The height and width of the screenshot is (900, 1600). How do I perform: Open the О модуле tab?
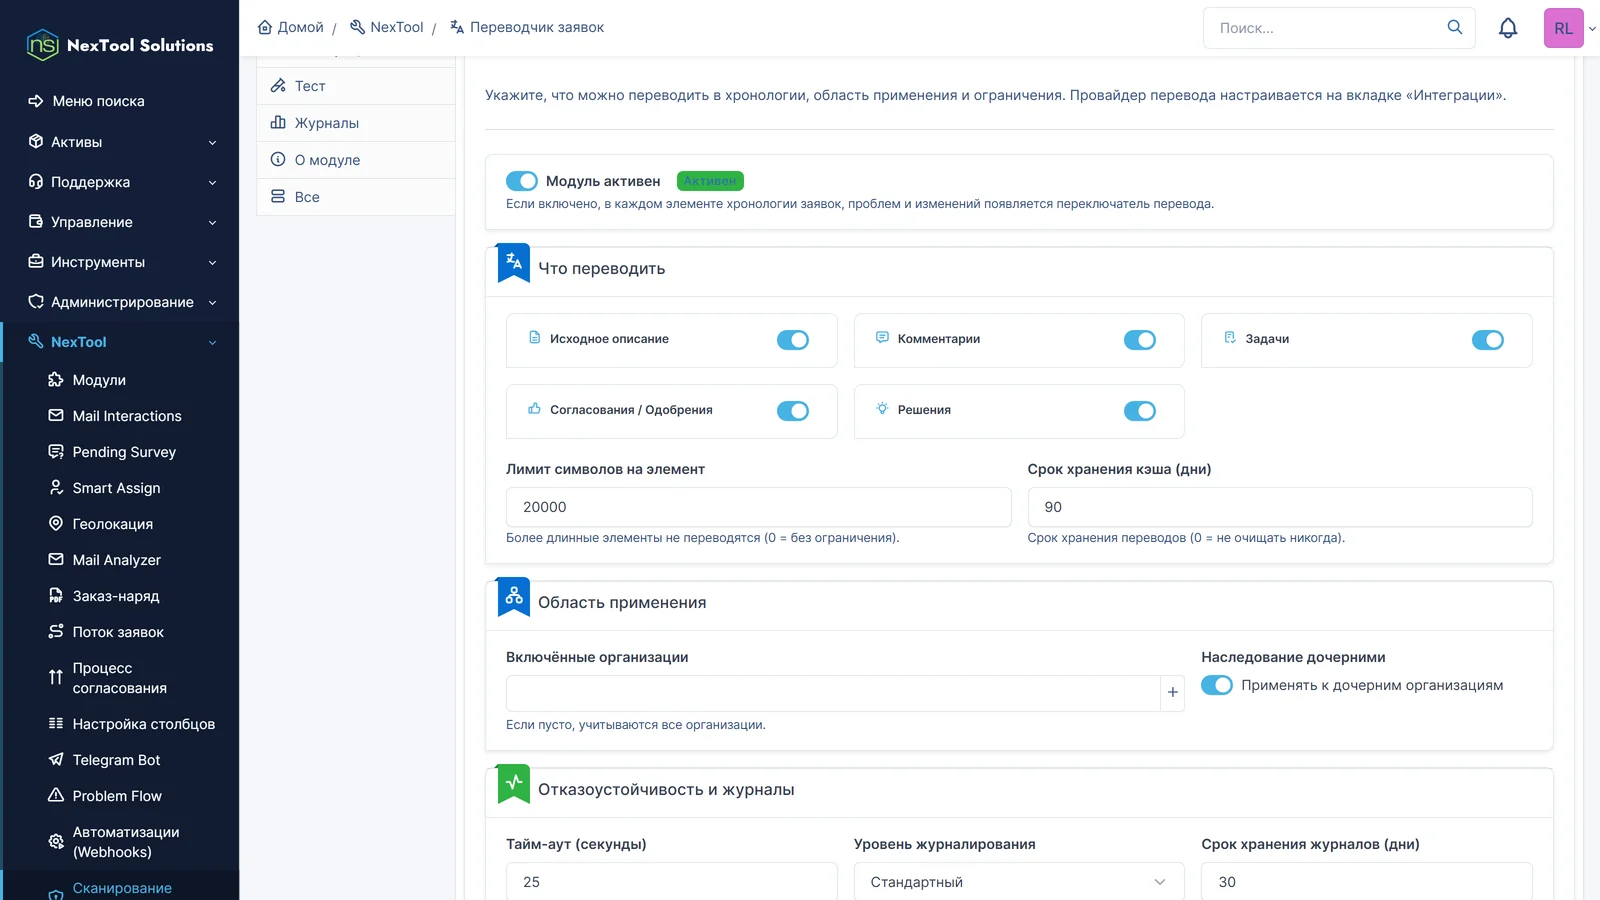coord(356,160)
